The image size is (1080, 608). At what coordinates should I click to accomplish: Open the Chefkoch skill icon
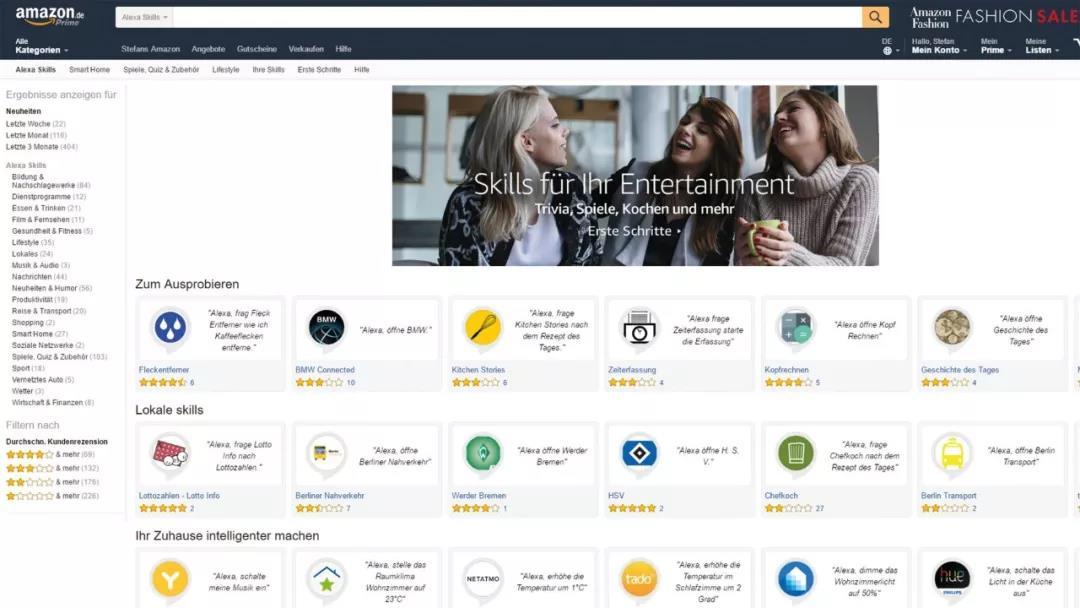tap(796, 453)
